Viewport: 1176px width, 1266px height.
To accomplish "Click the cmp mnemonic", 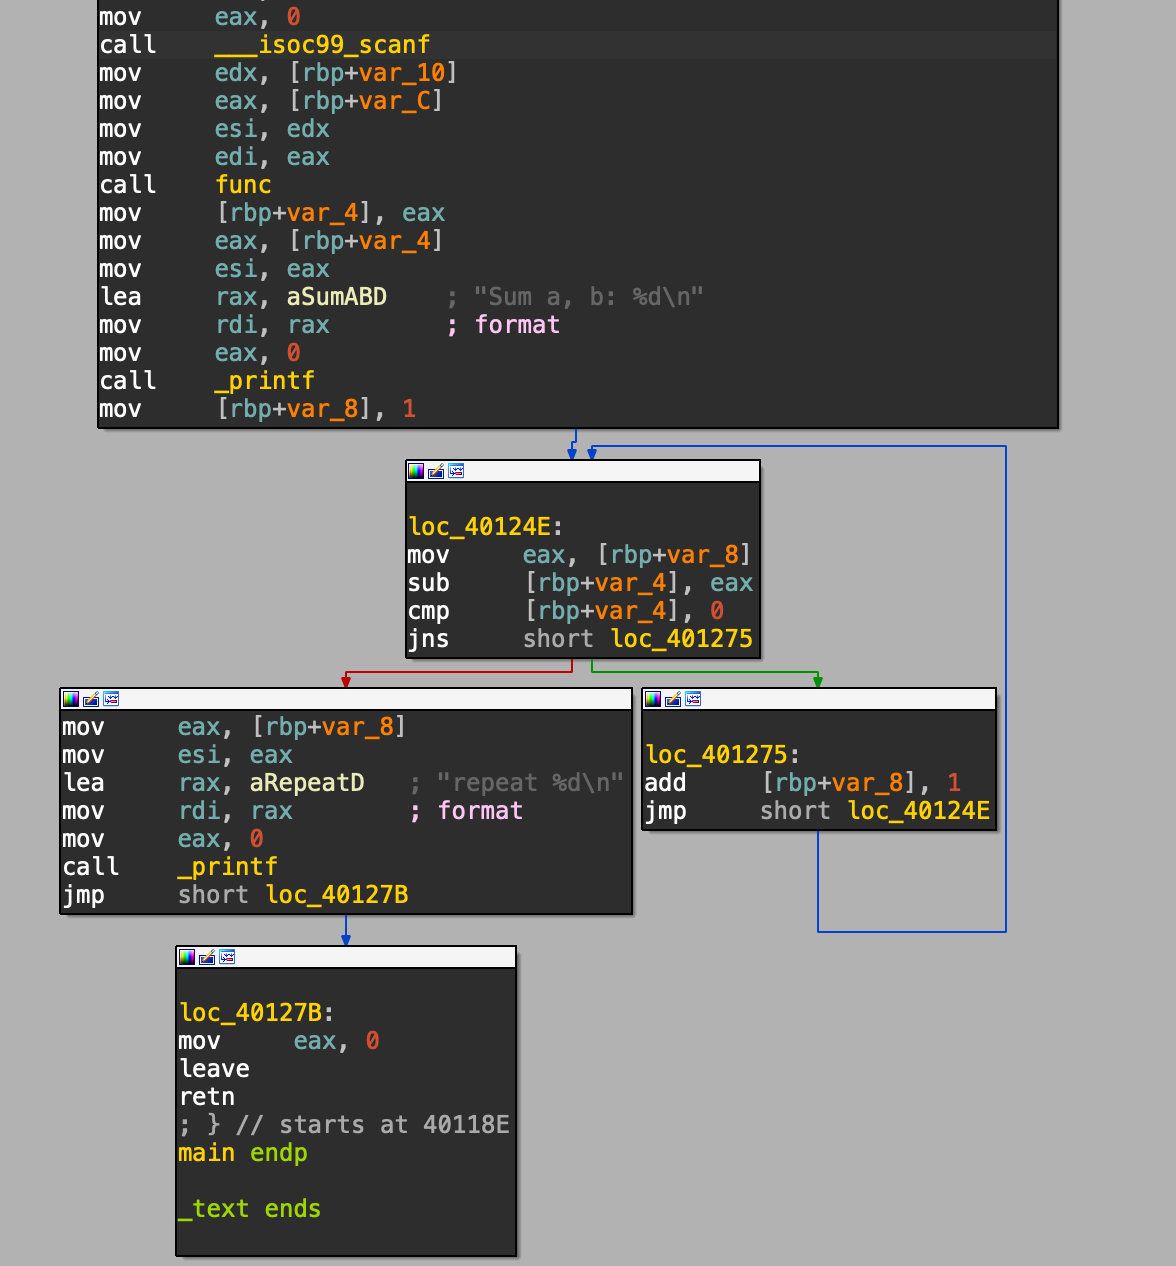I will click(x=428, y=611).
